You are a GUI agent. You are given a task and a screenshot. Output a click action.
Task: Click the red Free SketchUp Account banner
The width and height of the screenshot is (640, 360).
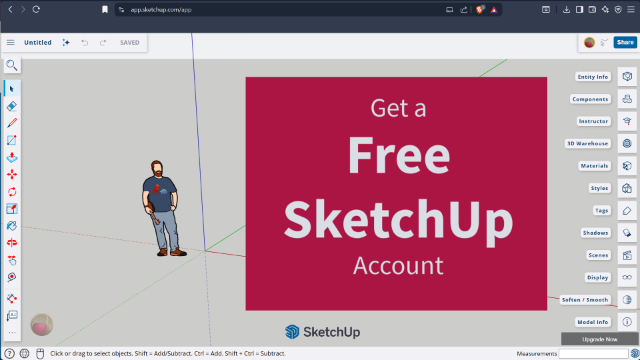pos(396,193)
